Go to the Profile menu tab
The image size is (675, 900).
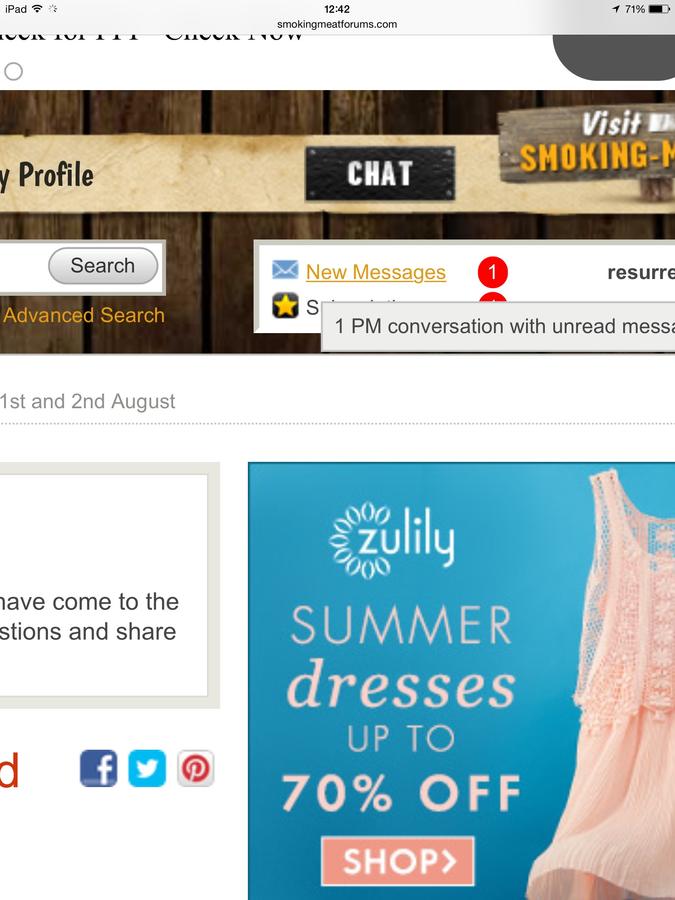click(x=47, y=175)
